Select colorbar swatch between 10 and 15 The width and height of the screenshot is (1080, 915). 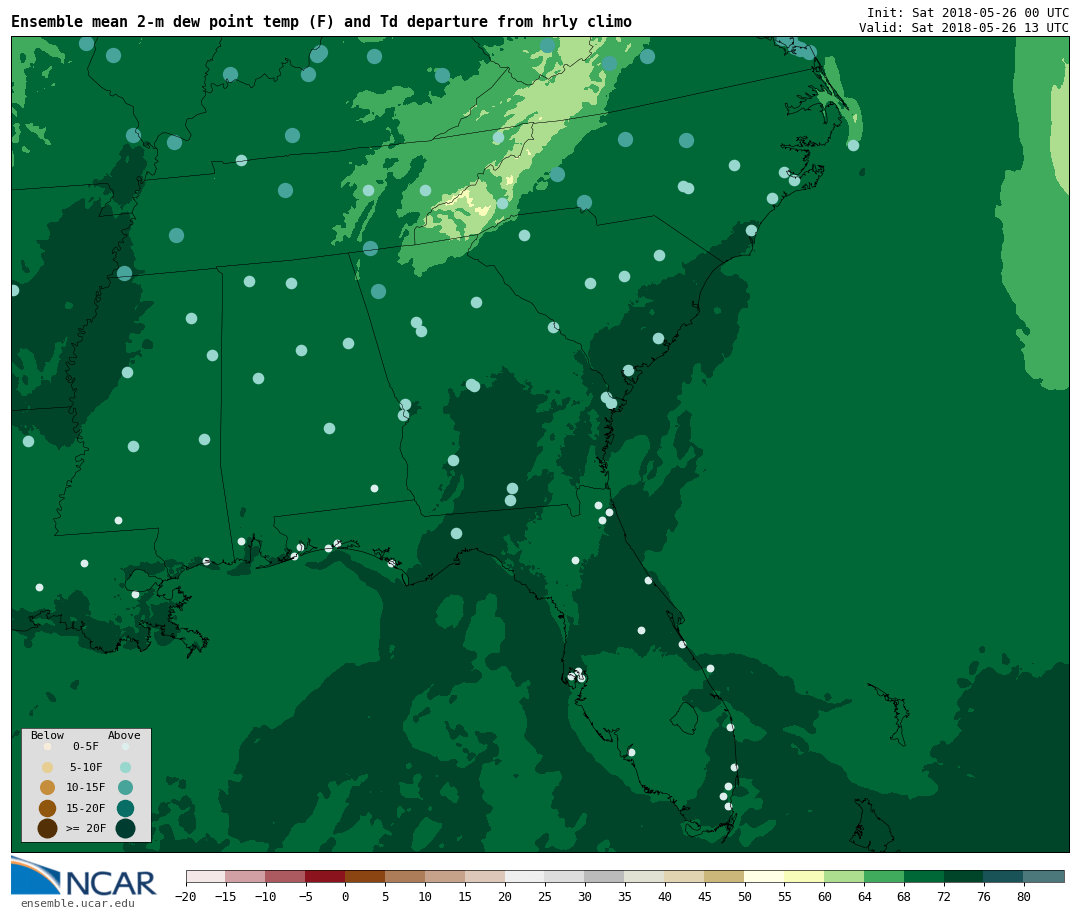click(446, 876)
